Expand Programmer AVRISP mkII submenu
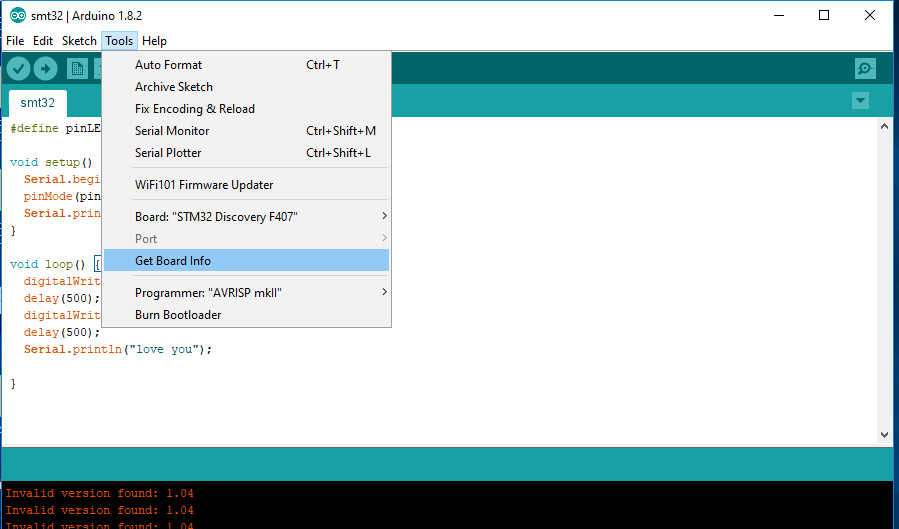Viewport: 899px width, 529px height. 247,293
